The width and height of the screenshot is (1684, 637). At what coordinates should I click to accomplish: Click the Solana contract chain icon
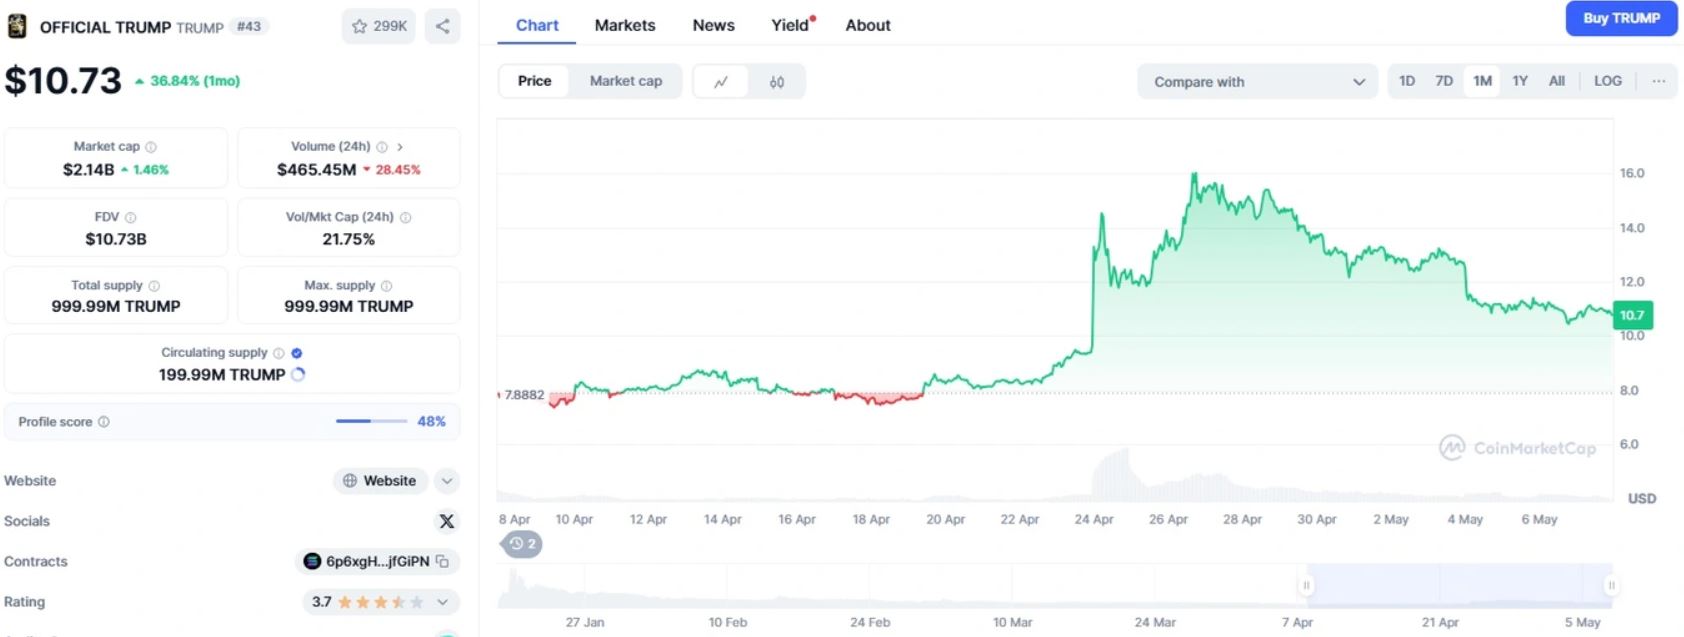click(x=312, y=561)
